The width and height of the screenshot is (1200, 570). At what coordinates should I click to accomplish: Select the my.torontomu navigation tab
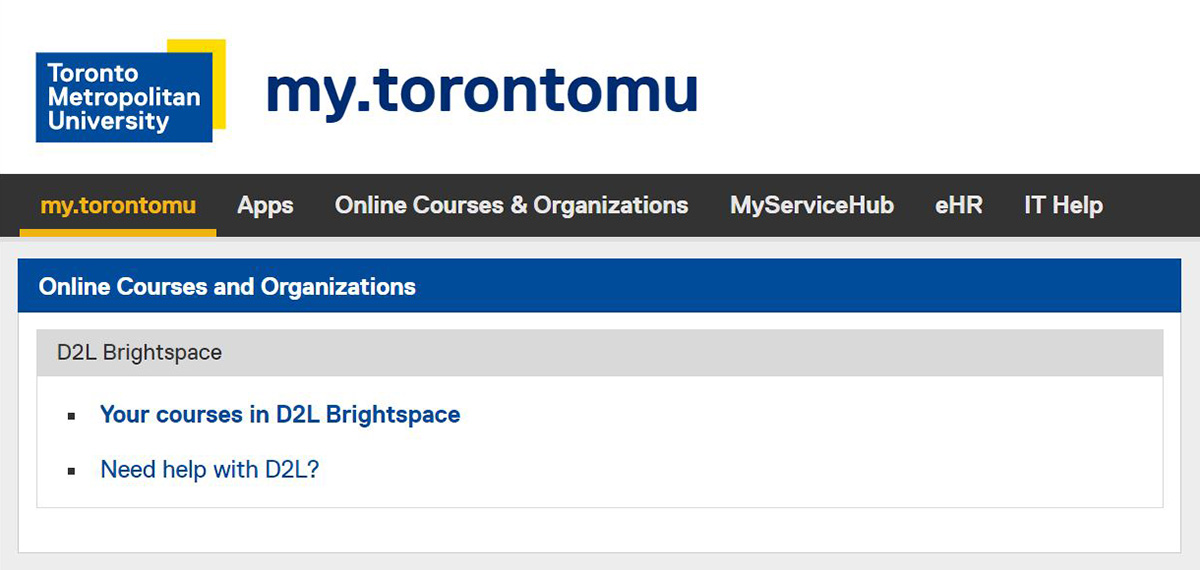pyautogui.click(x=118, y=206)
